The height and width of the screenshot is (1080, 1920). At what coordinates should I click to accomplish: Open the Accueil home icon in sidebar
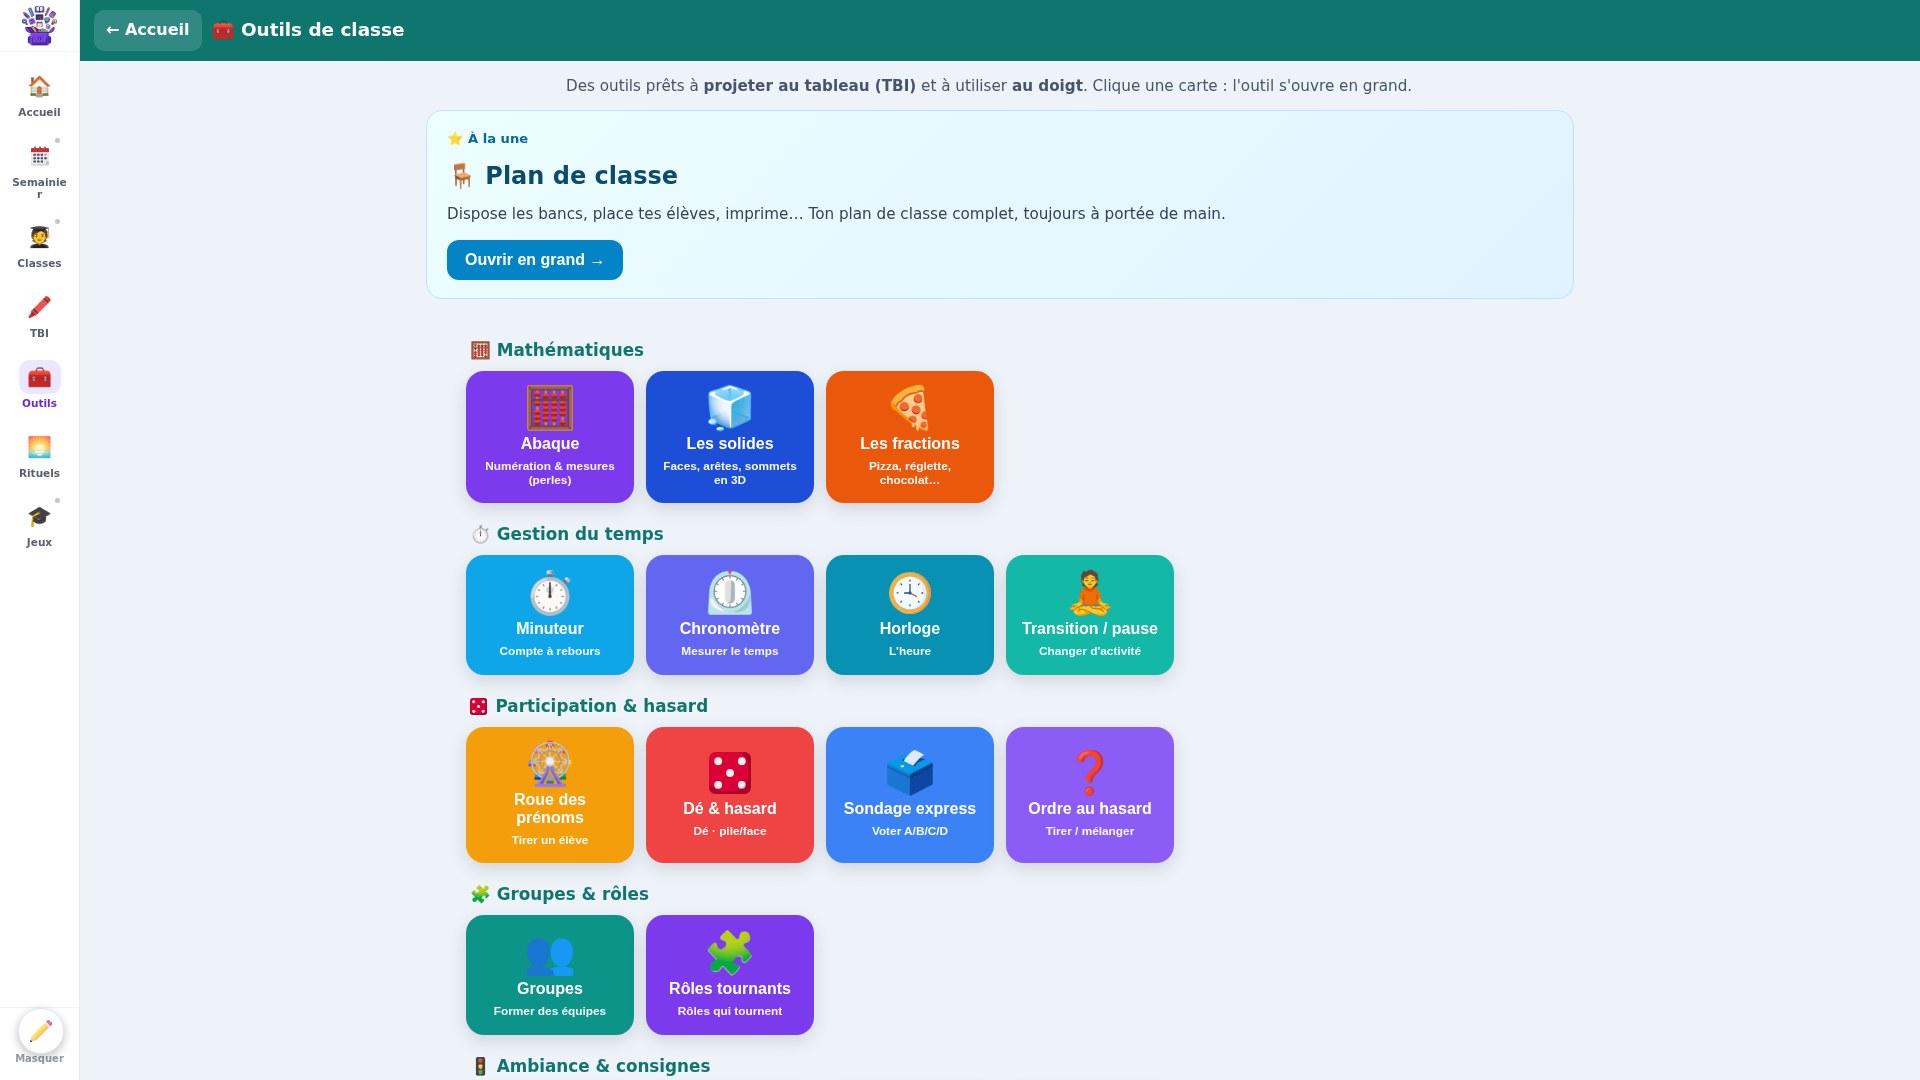pyautogui.click(x=39, y=87)
